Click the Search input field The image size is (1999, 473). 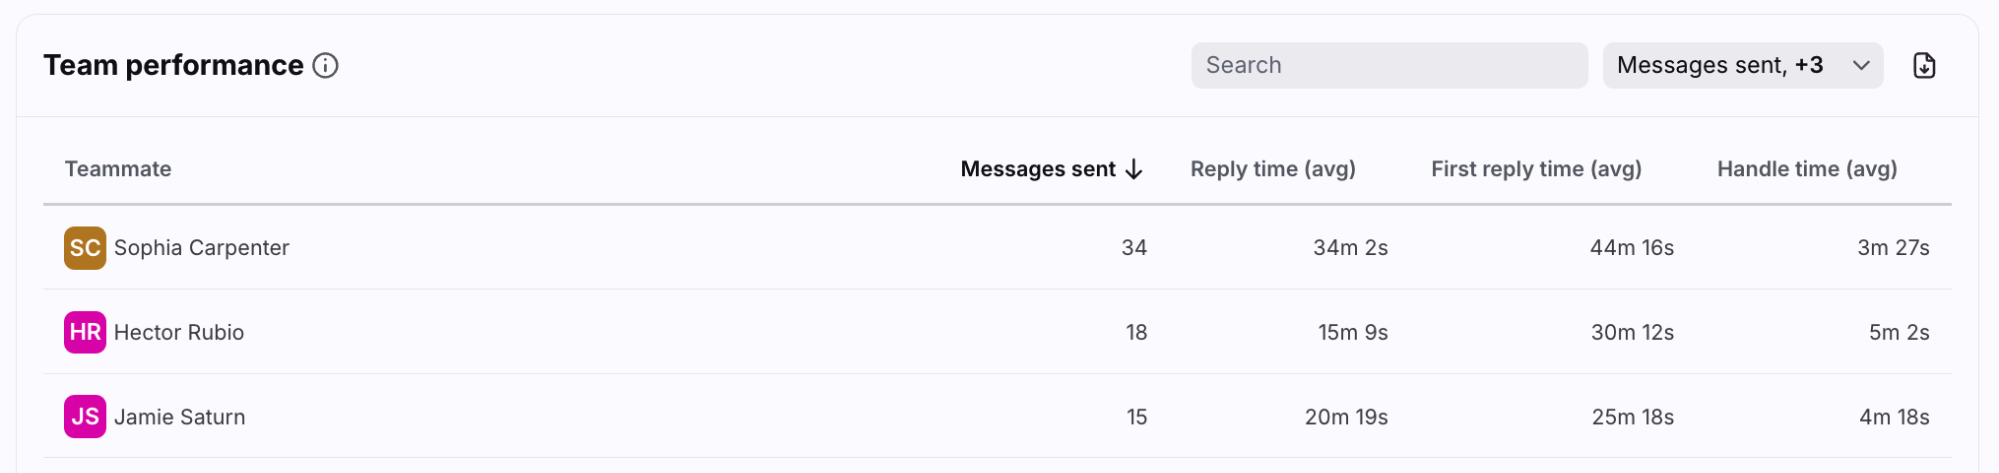click(x=1389, y=66)
